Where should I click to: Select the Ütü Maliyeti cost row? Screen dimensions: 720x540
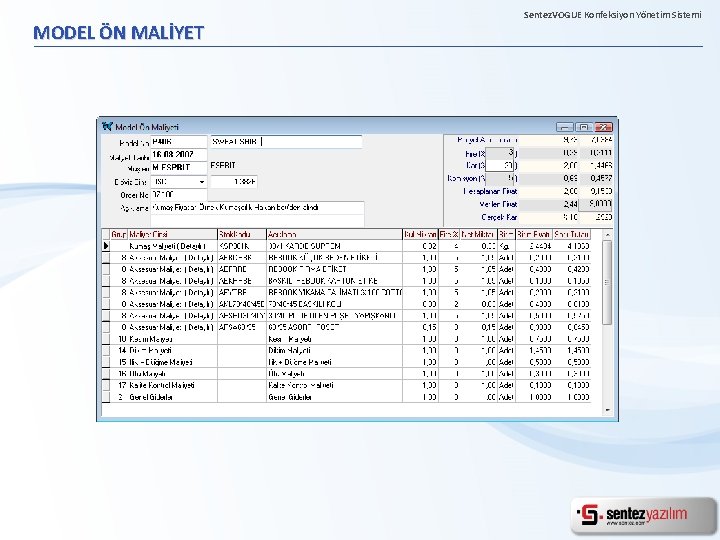[x=346, y=374]
